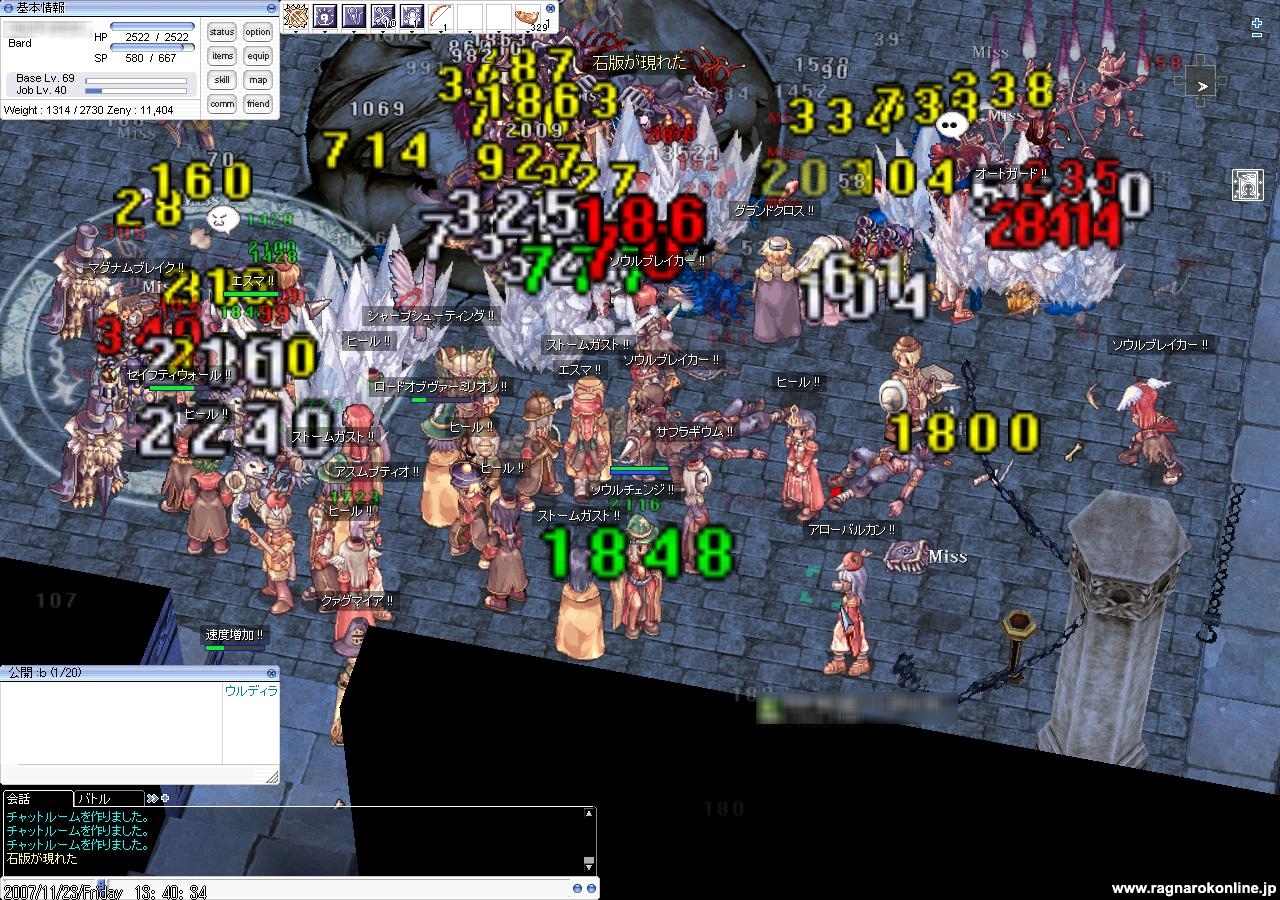Click the yellow 1800 damage number
1280x900 pixels.
tap(966, 433)
